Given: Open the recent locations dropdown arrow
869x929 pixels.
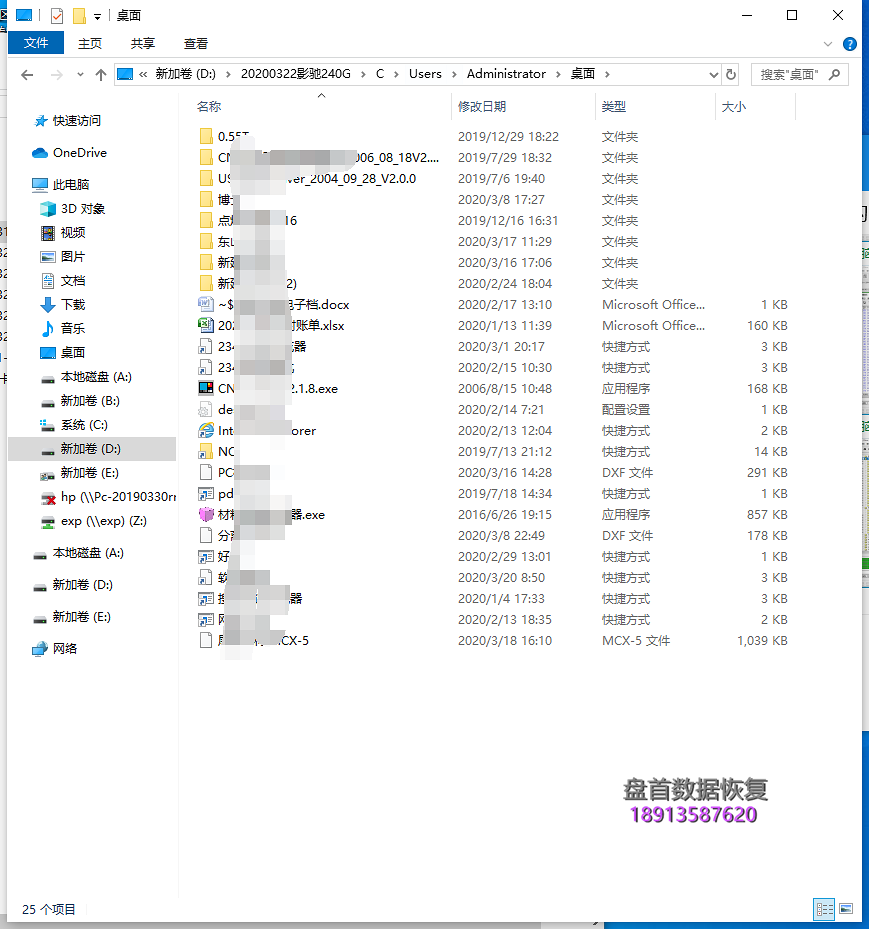Looking at the screenshot, I should pos(81,75).
